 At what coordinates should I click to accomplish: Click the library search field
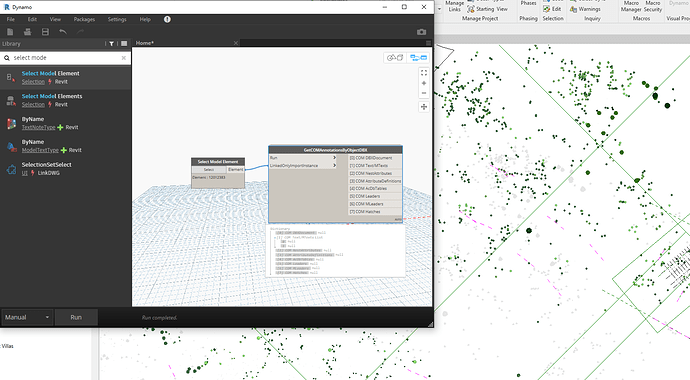point(66,58)
